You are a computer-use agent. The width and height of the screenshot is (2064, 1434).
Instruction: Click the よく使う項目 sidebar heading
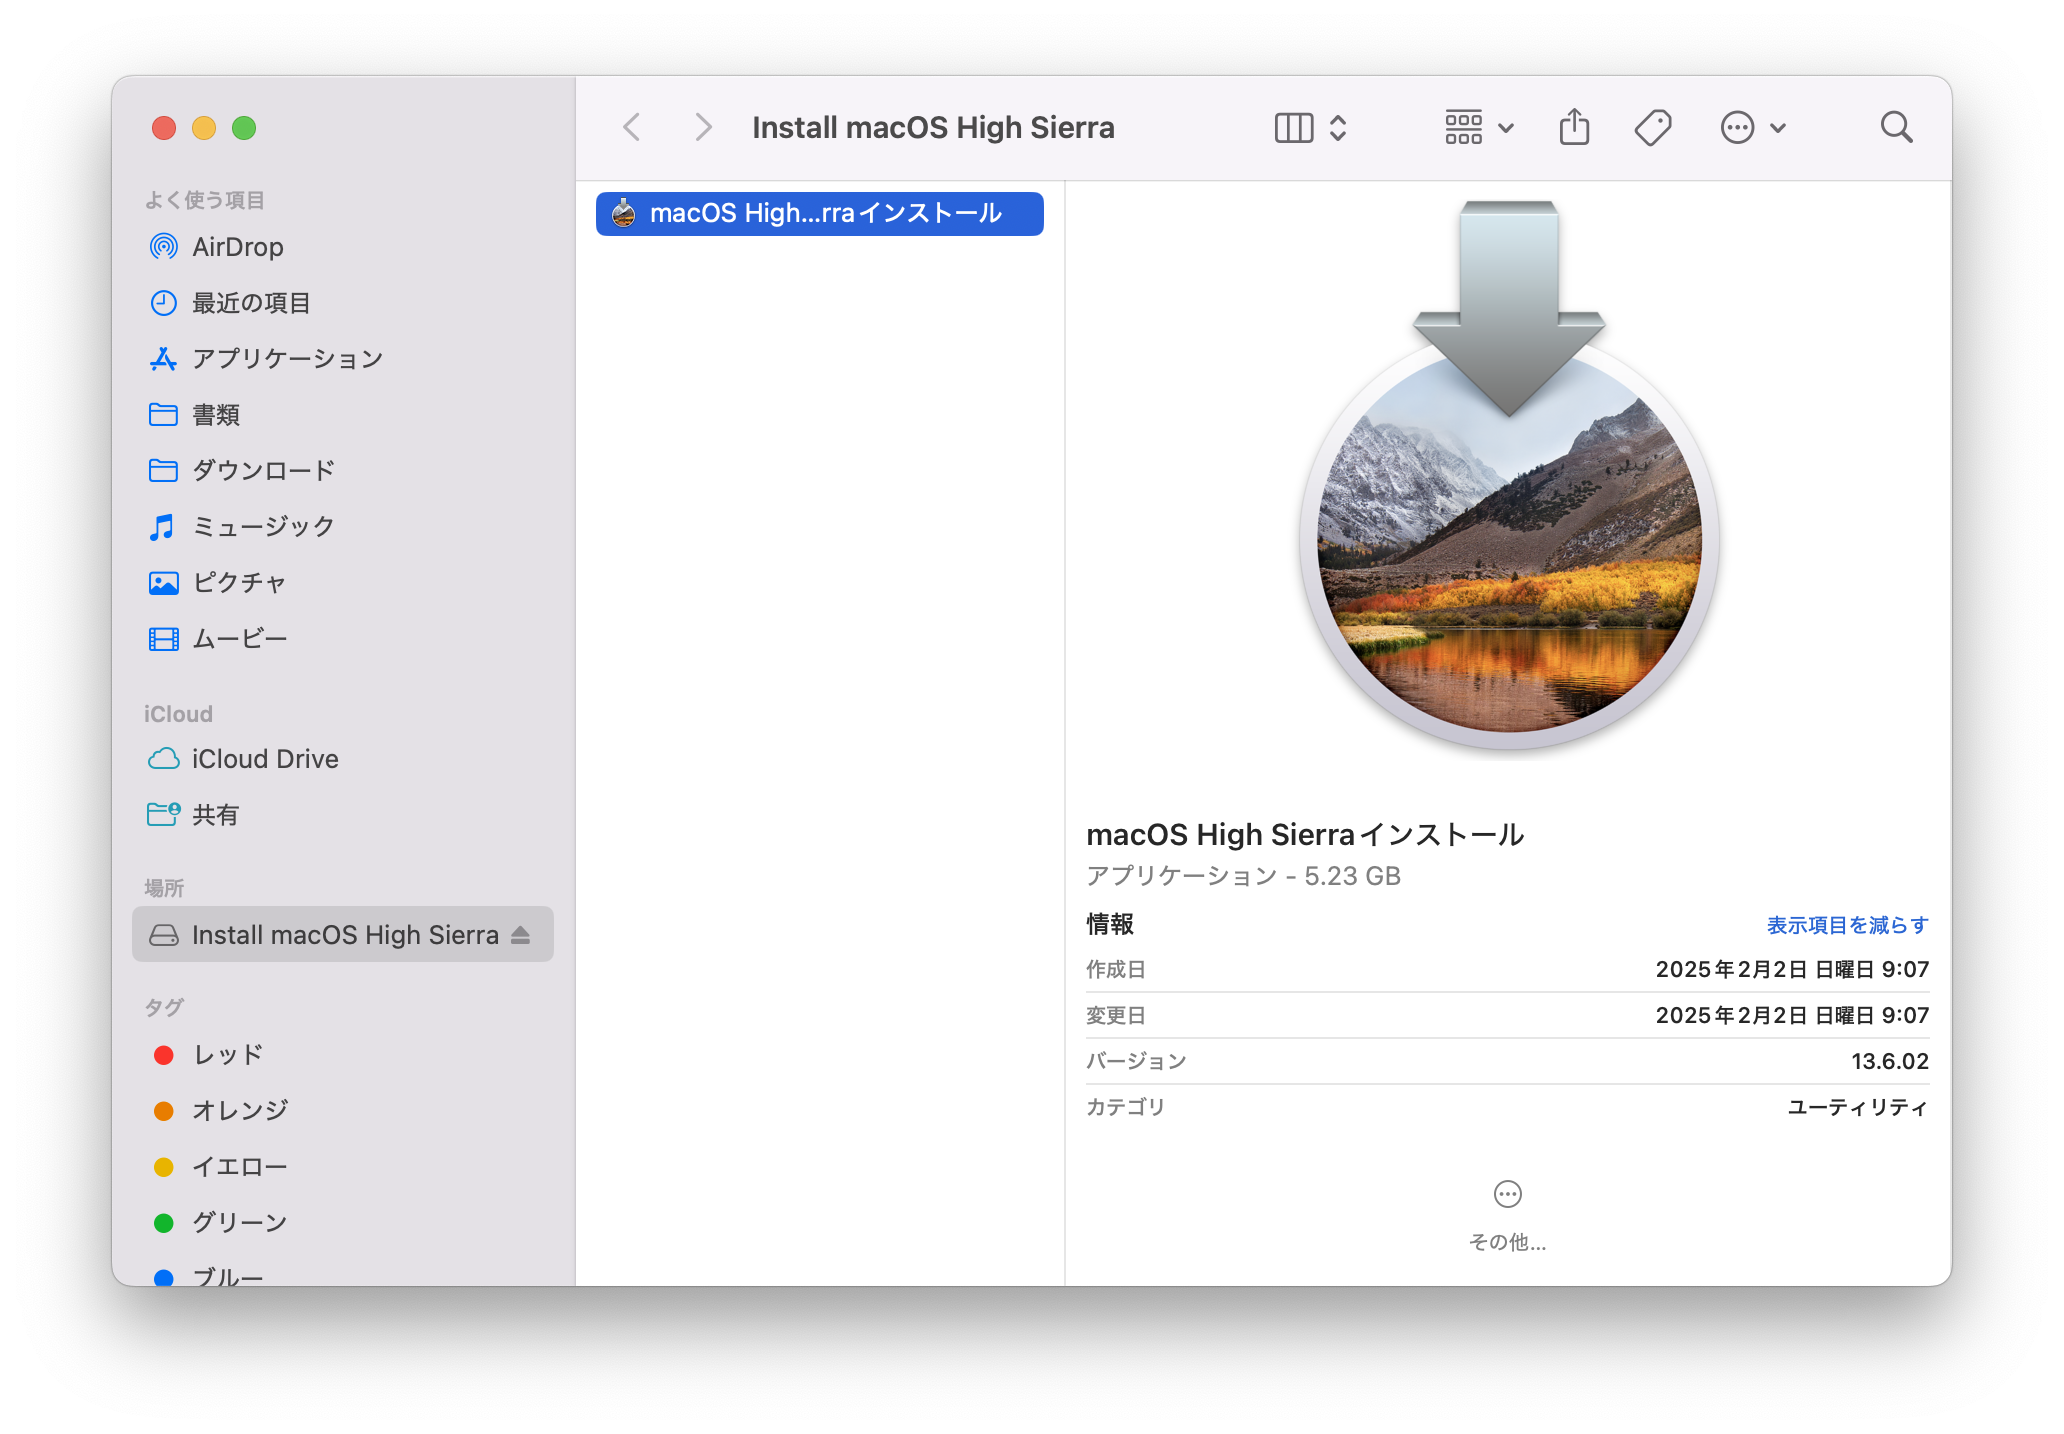205,200
